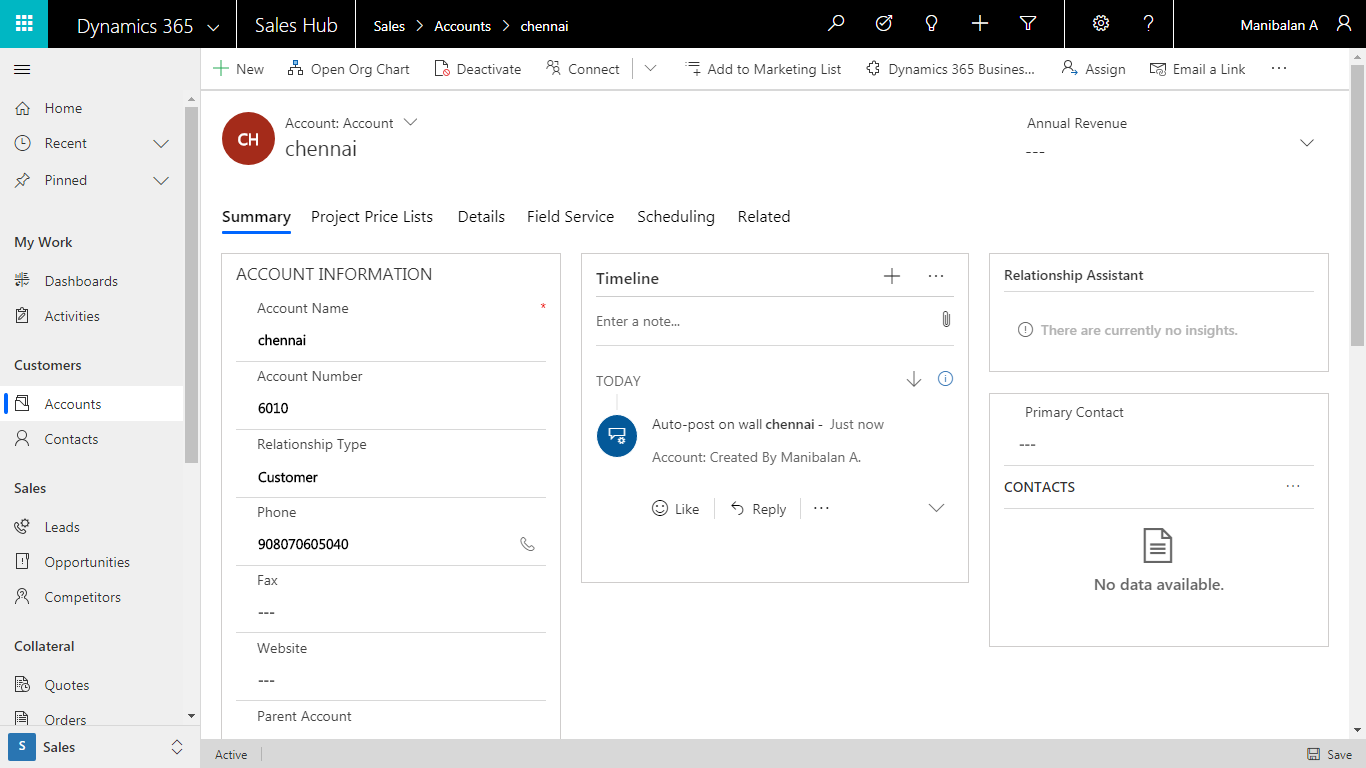Open the Sales area switcher
1366x768 pixels.
100,747
